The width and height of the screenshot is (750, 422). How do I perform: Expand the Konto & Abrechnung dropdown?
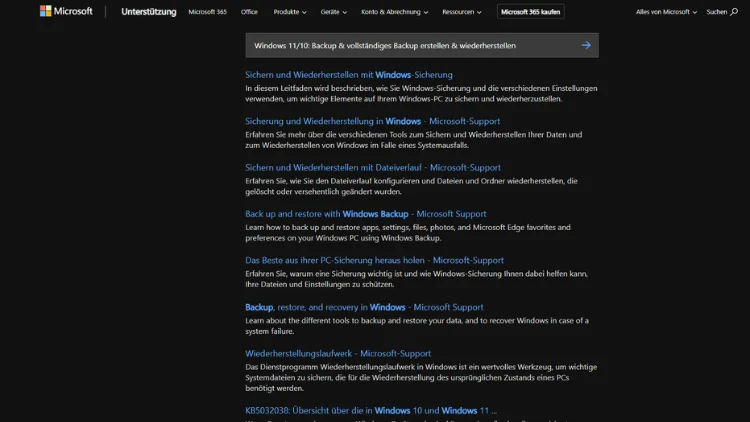395,11
